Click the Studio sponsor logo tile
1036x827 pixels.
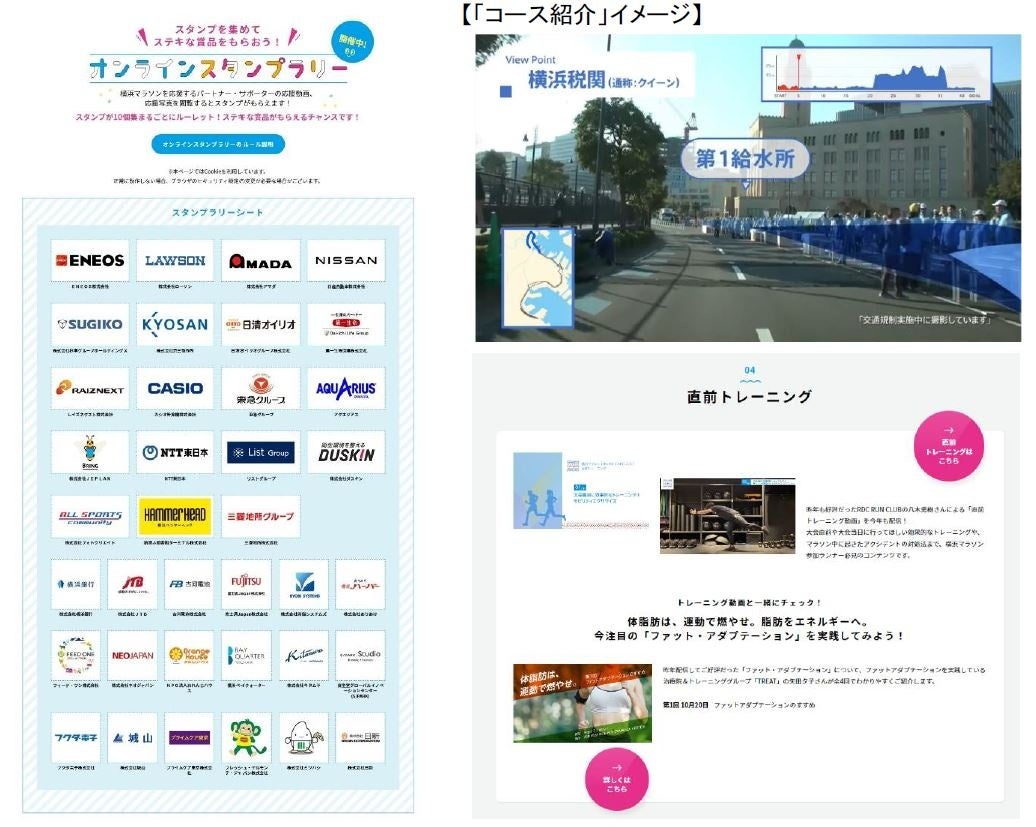(x=360, y=655)
